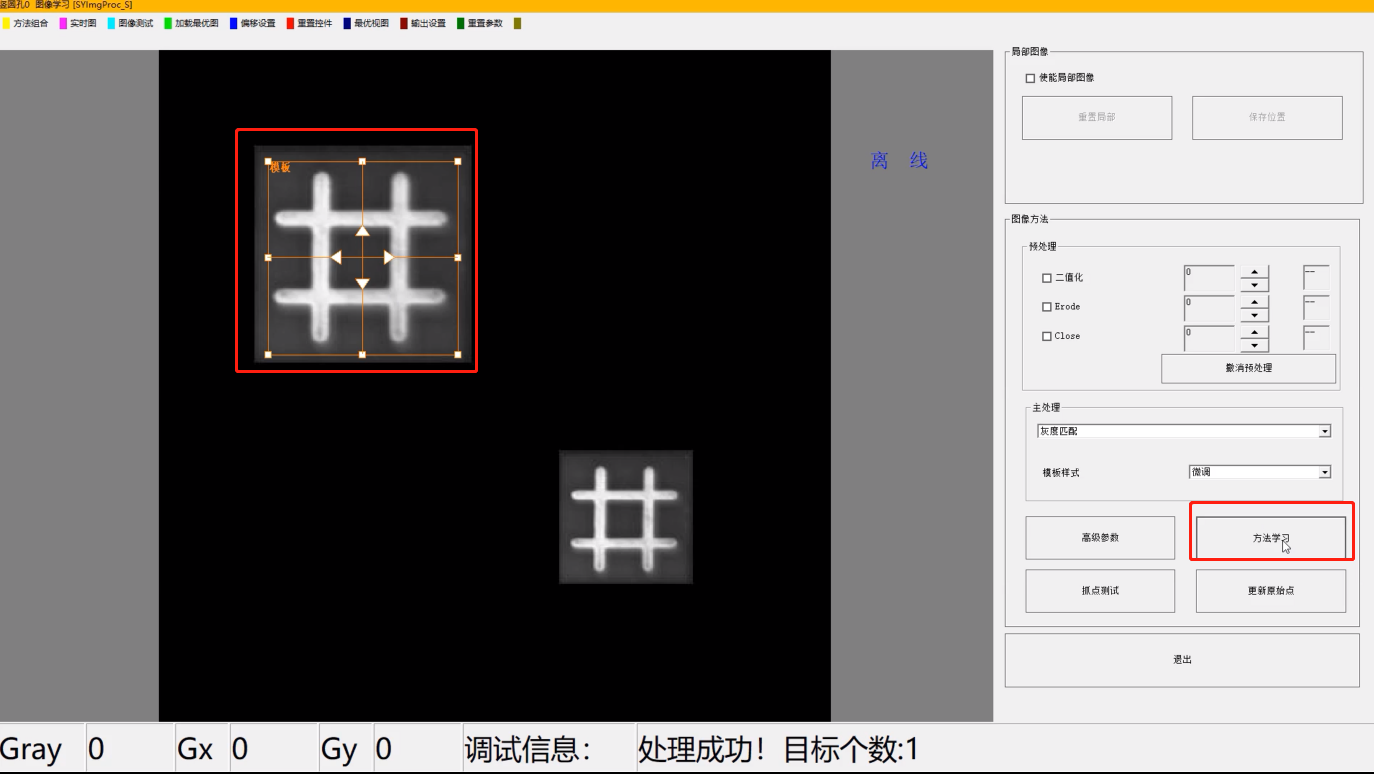Viewport: 1374px width, 774px height.
Task: Open 偏移设置 offset settings
Action: pyautogui.click(x=257, y=23)
